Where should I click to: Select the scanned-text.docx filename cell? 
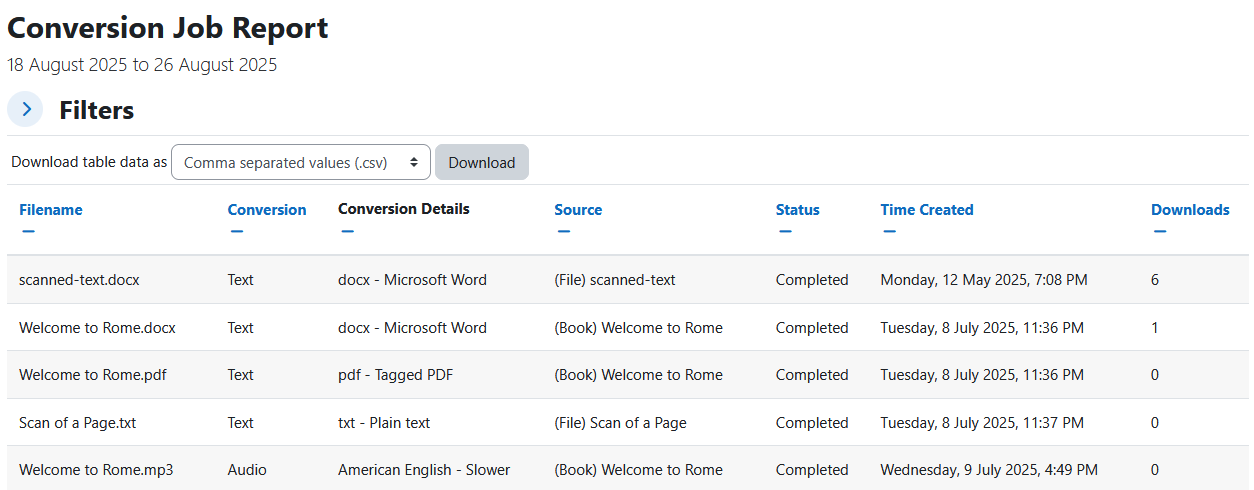(79, 280)
